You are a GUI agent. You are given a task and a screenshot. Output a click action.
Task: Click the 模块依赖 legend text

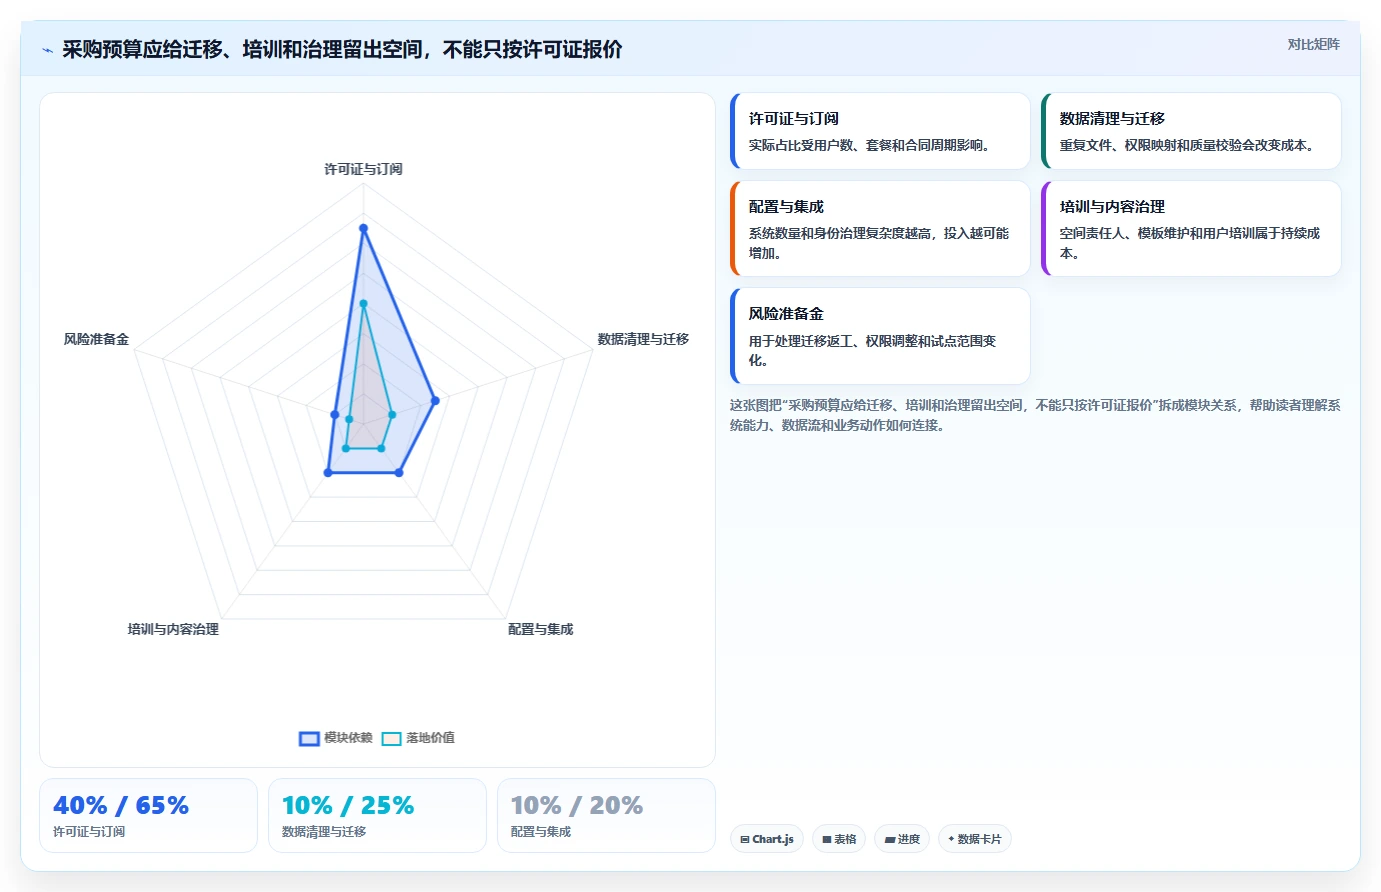click(348, 738)
